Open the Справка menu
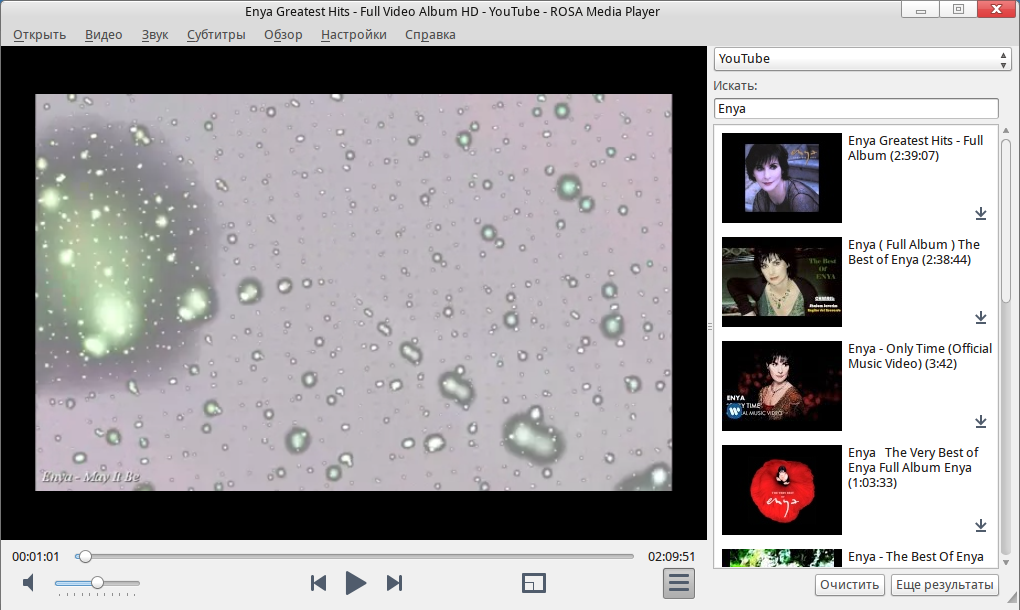Screen dimensions: 1020x610 (430, 34)
